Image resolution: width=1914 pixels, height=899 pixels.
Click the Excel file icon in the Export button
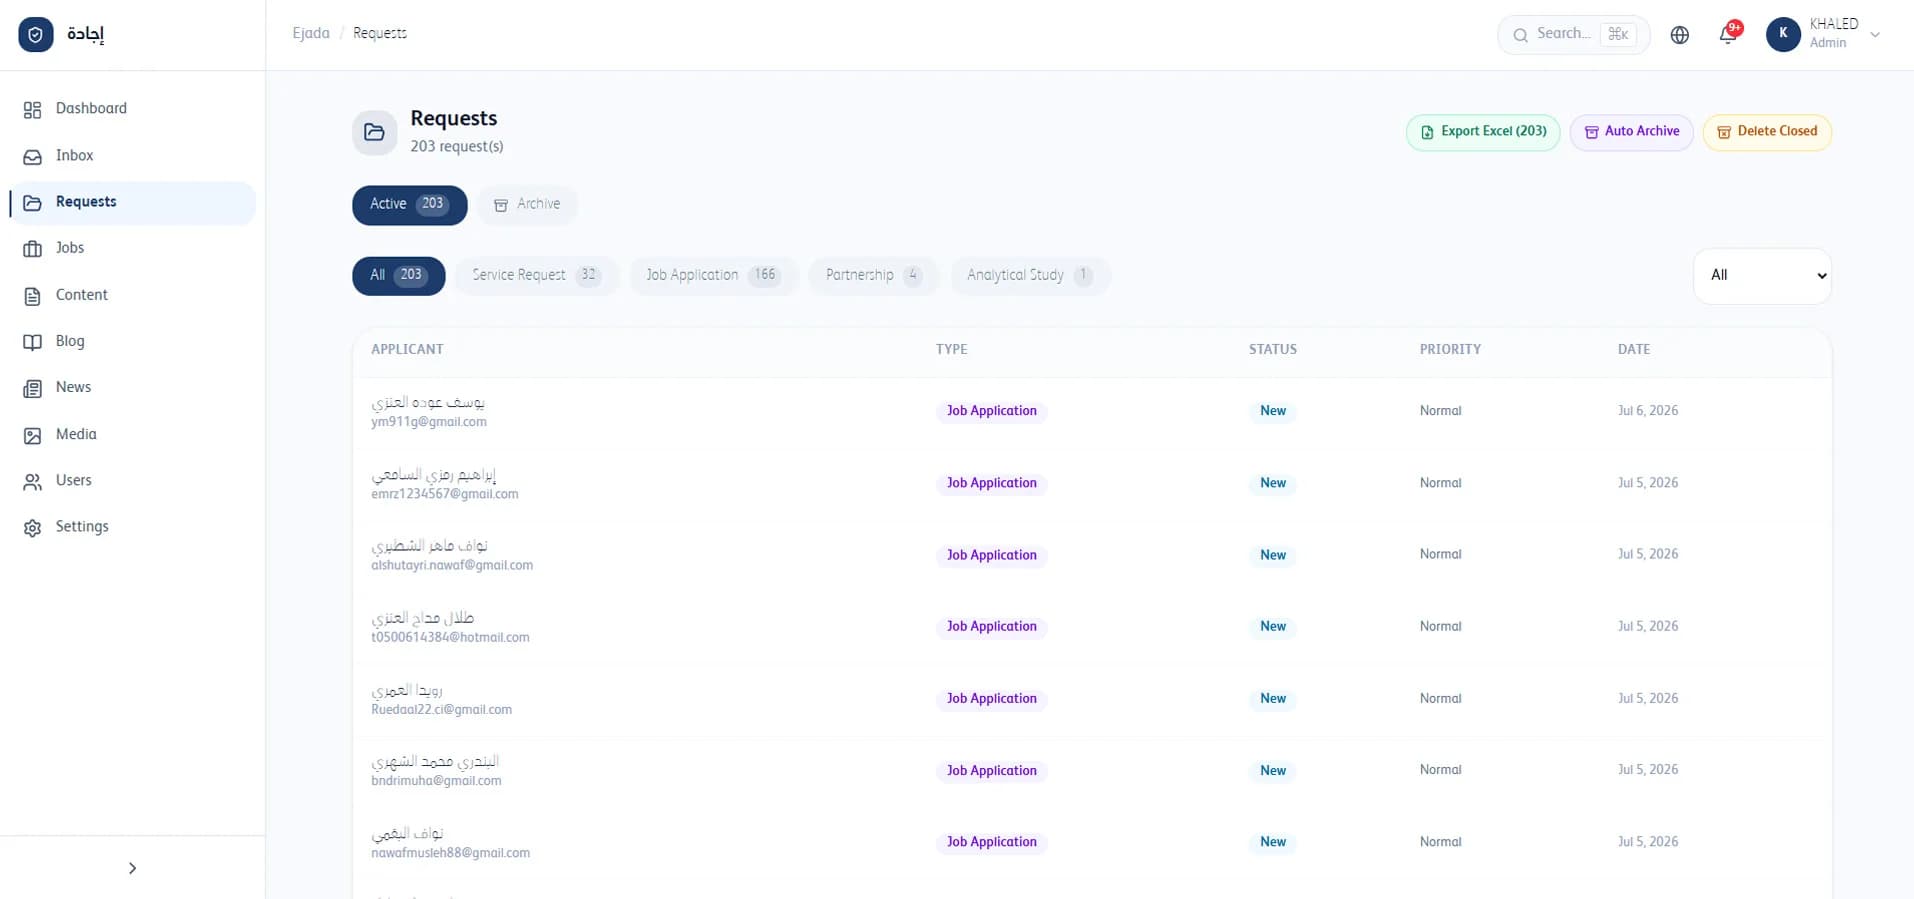click(x=1427, y=132)
